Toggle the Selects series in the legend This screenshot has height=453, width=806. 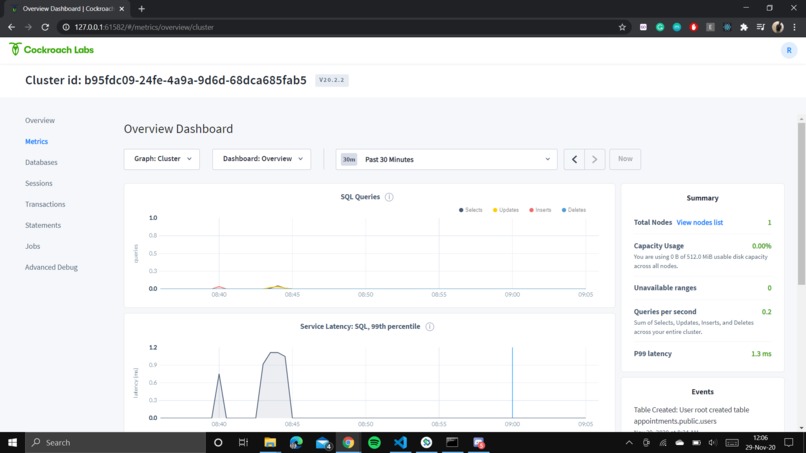click(x=470, y=210)
